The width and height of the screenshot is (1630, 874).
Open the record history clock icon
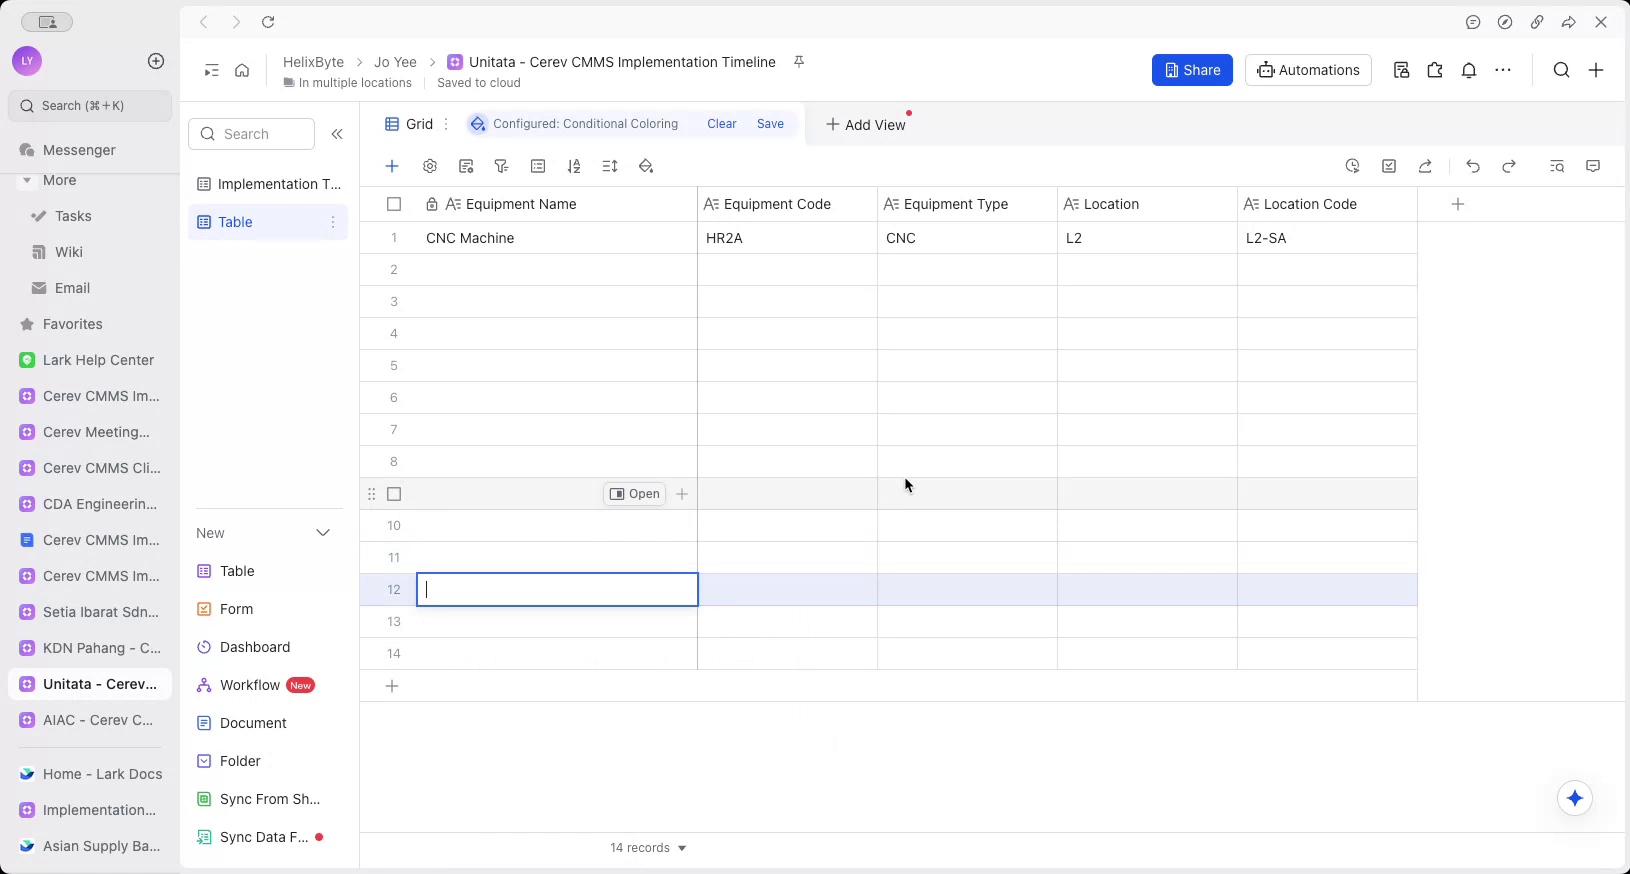tap(1353, 166)
